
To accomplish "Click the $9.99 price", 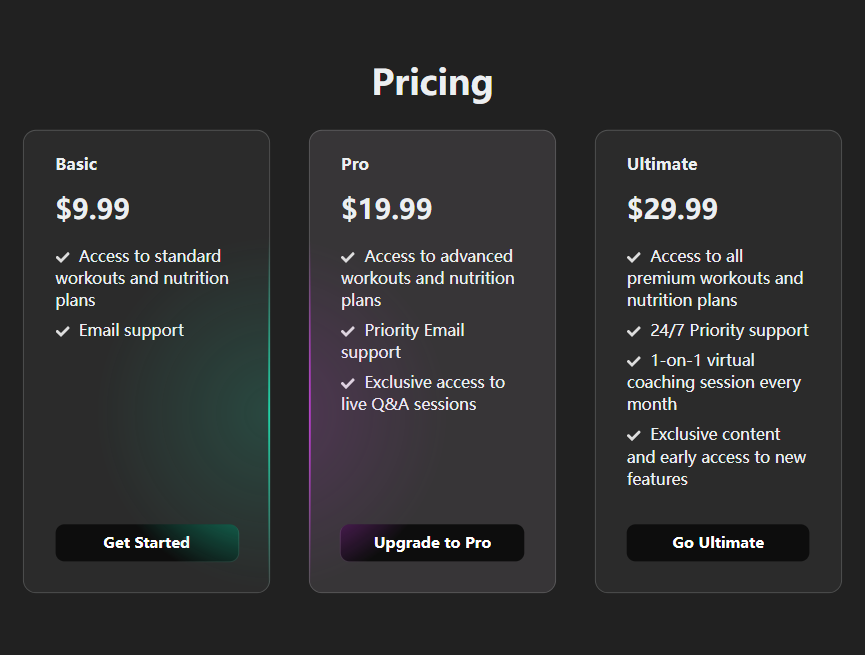I will (93, 209).
